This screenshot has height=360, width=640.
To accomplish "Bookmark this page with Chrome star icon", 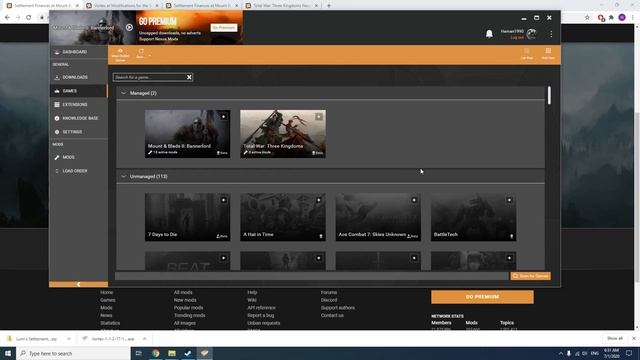I will [x=587, y=18].
